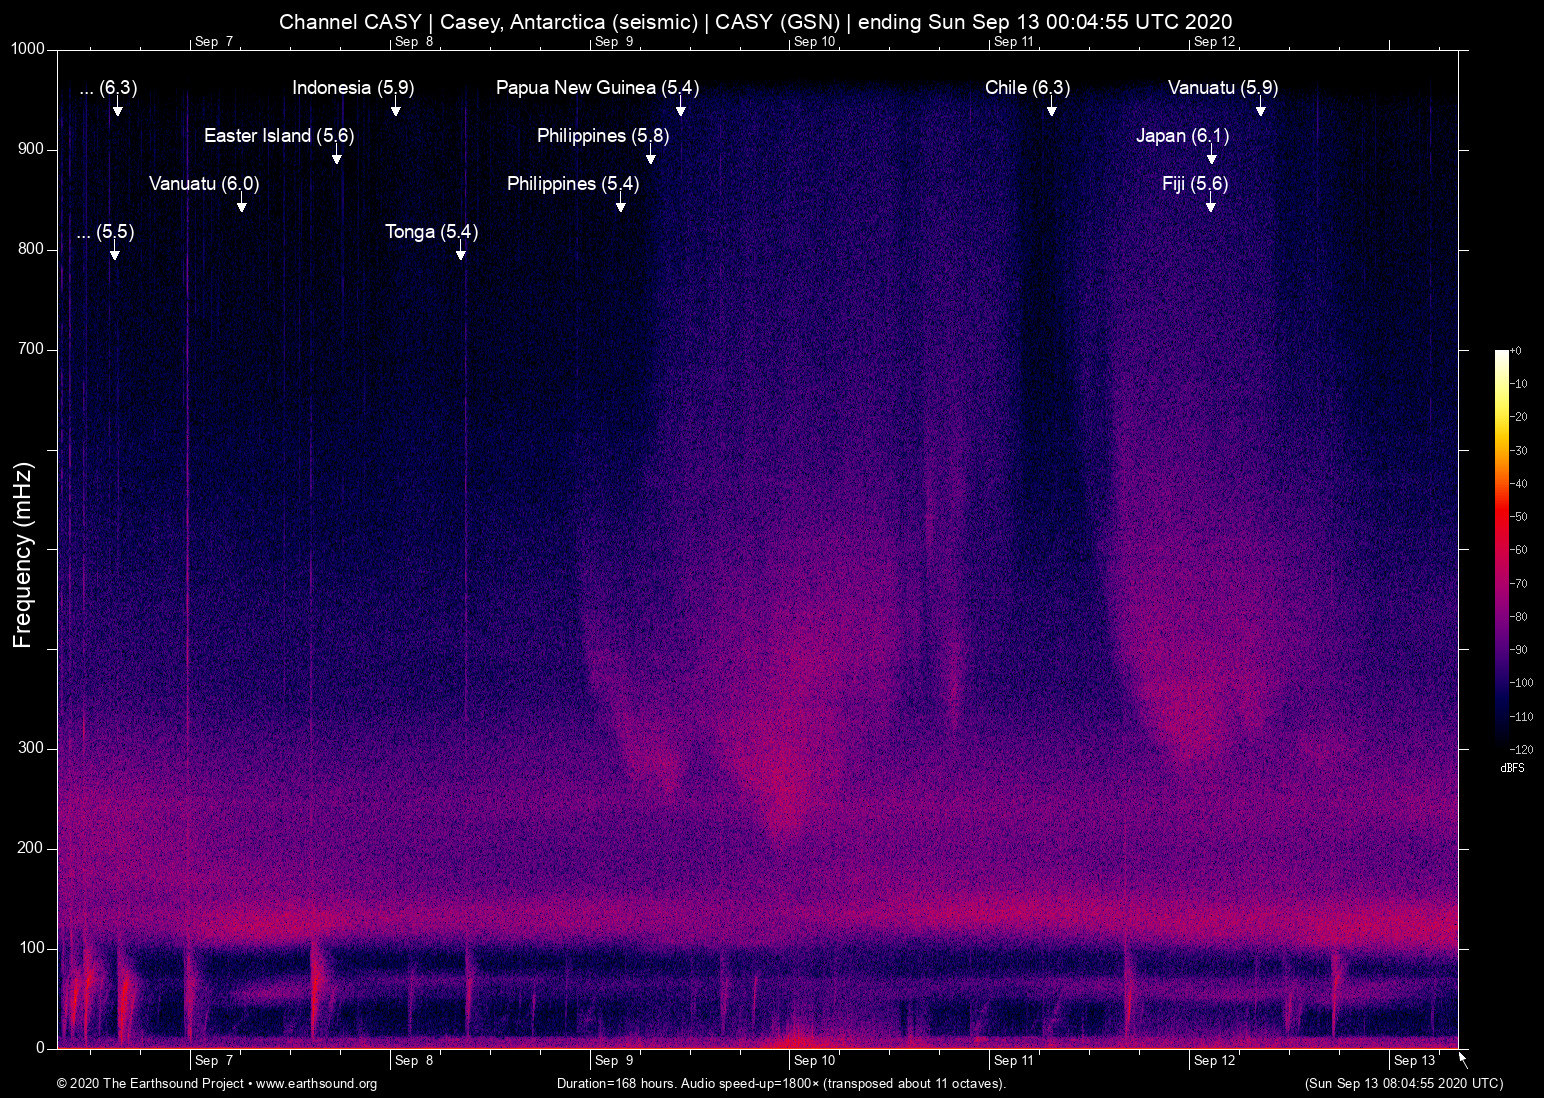Select the Philippines (5.4) annotation

click(571, 184)
